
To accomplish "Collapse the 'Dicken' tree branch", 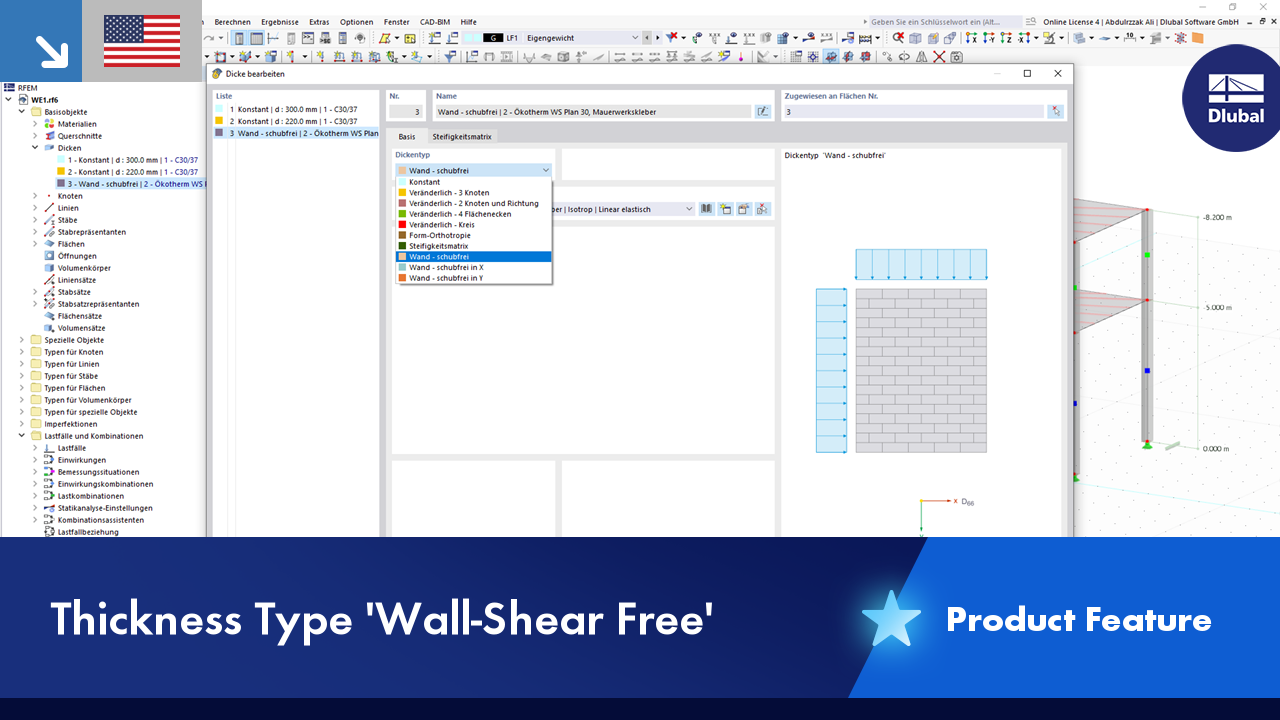I will [x=35, y=147].
